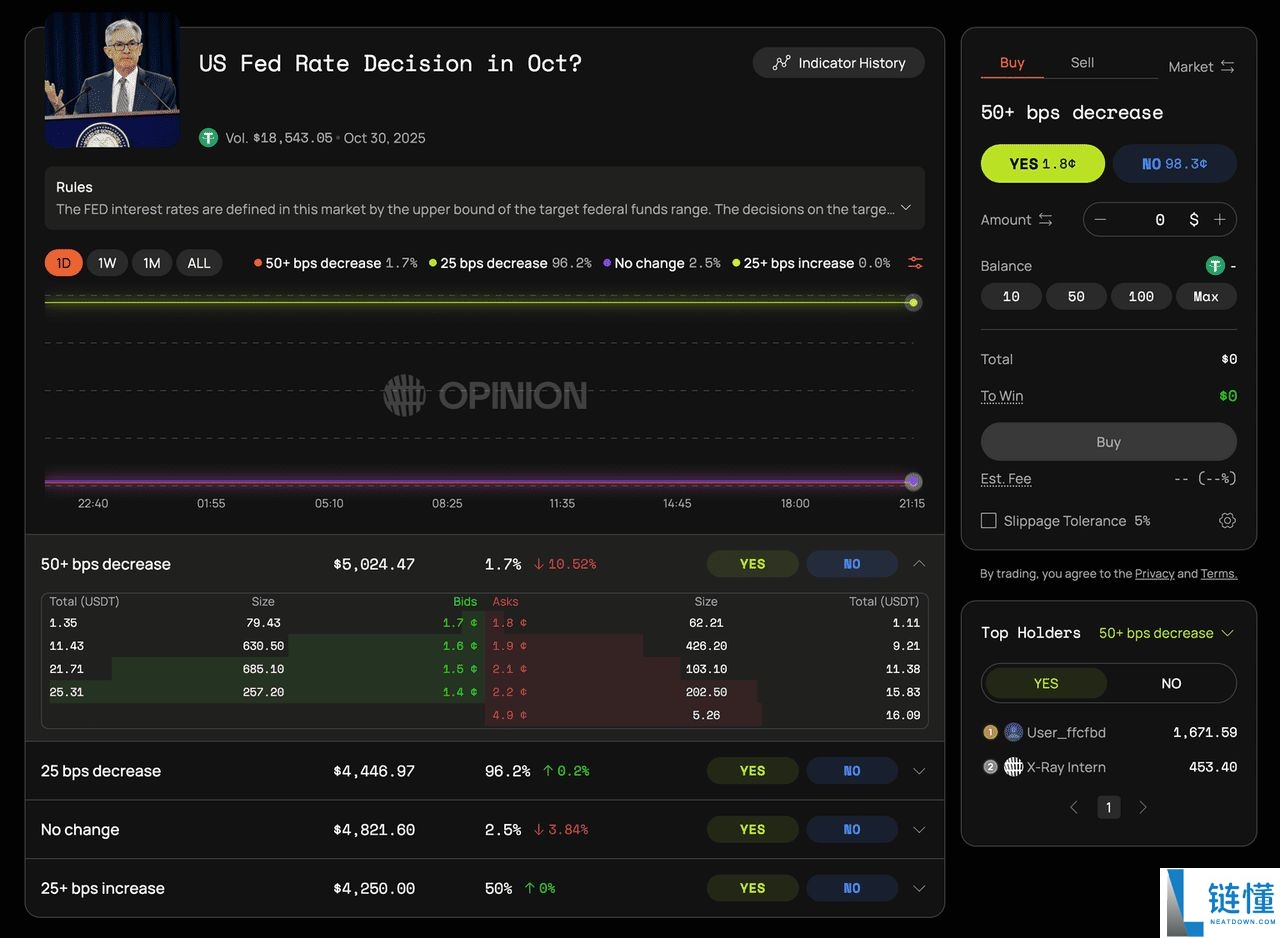Enable the Slippage Tolerance checkbox
Screen dimensions: 1280x938
pos(989,521)
